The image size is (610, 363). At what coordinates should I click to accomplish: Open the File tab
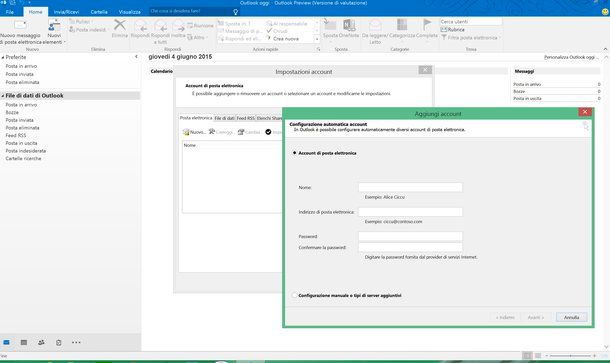pyautogui.click(x=10, y=12)
